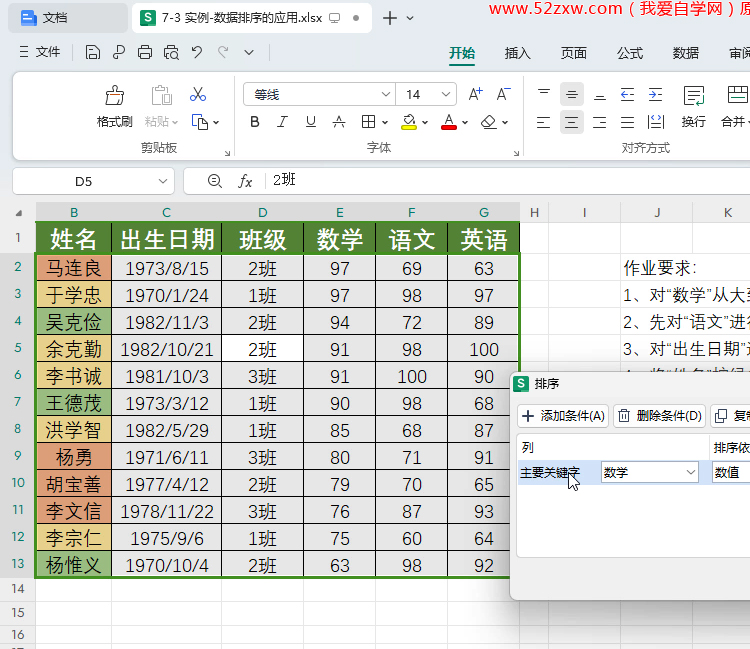
Task: Click 添加条件(A) button in Sort dialog
Action: (563, 416)
